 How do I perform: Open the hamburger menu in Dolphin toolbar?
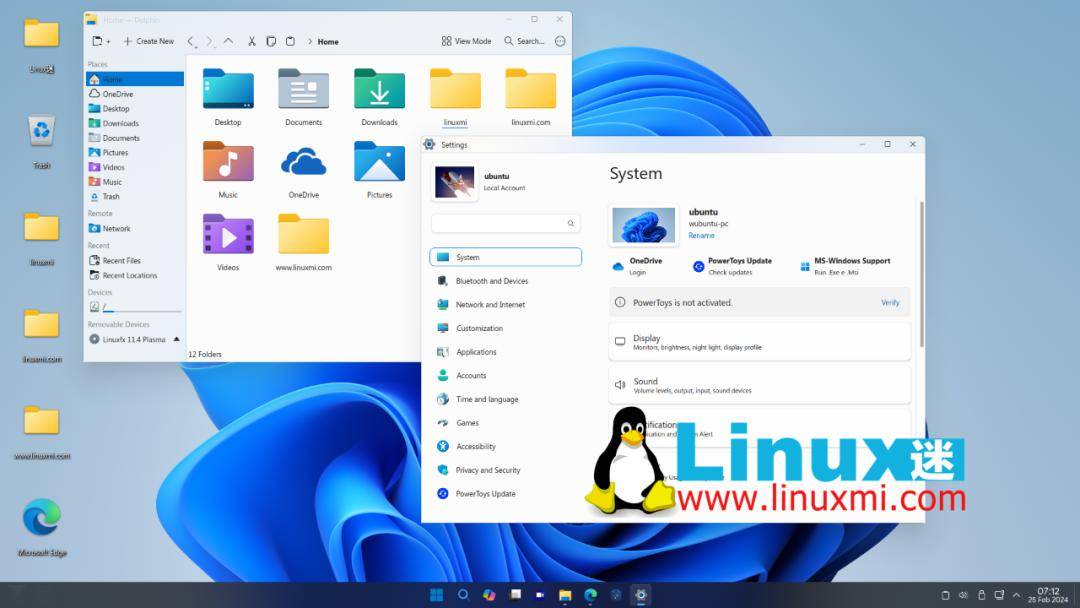(x=560, y=41)
